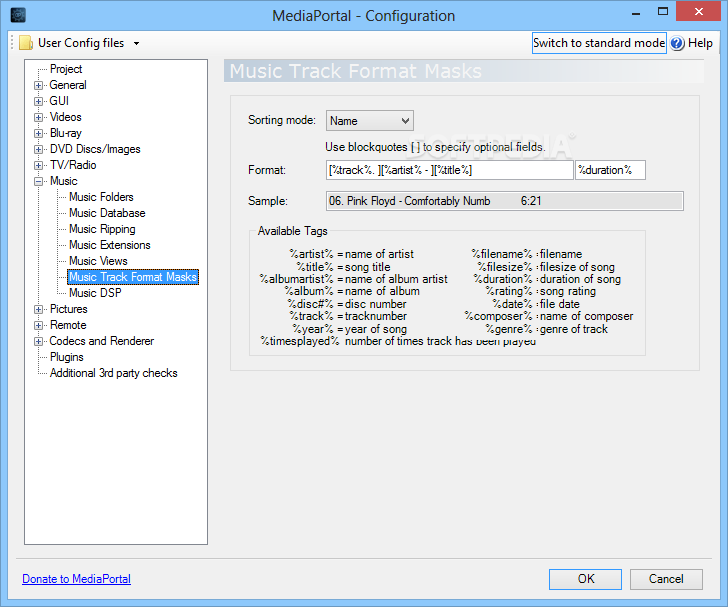The width and height of the screenshot is (728, 607).
Task: Click the Format mask input field
Action: click(x=449, y=170)
